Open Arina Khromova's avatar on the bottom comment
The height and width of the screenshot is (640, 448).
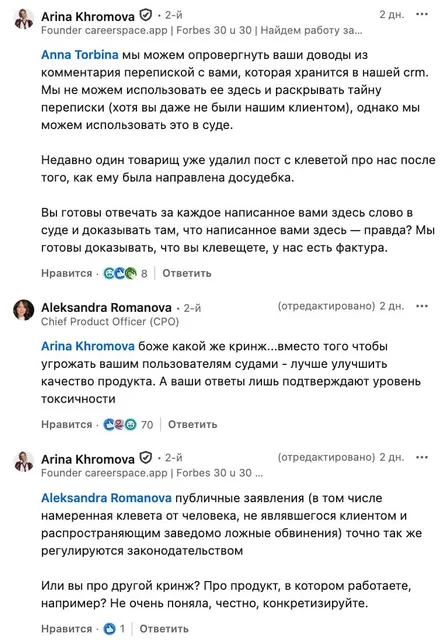click(24, 461)
